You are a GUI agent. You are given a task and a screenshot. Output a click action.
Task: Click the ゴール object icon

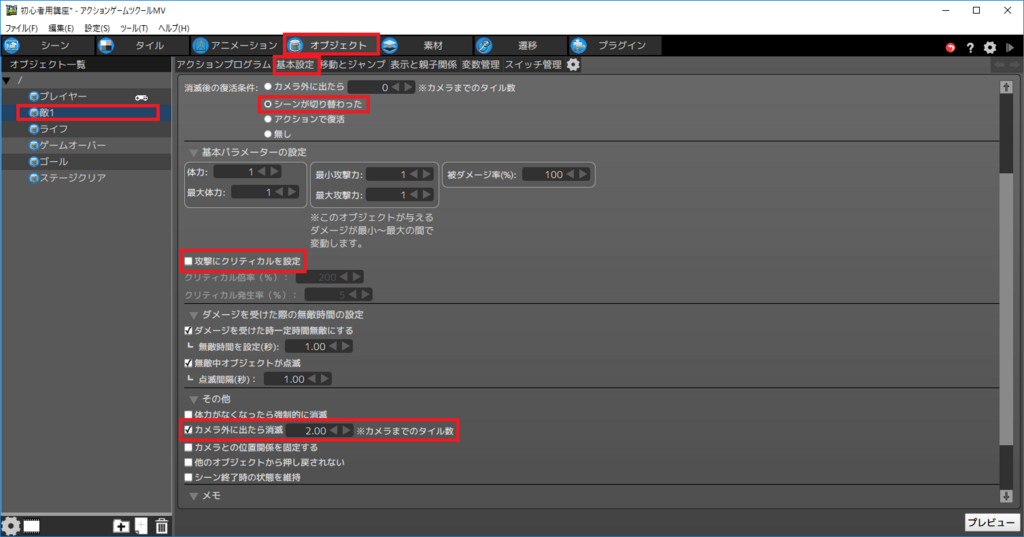(34, 161)
